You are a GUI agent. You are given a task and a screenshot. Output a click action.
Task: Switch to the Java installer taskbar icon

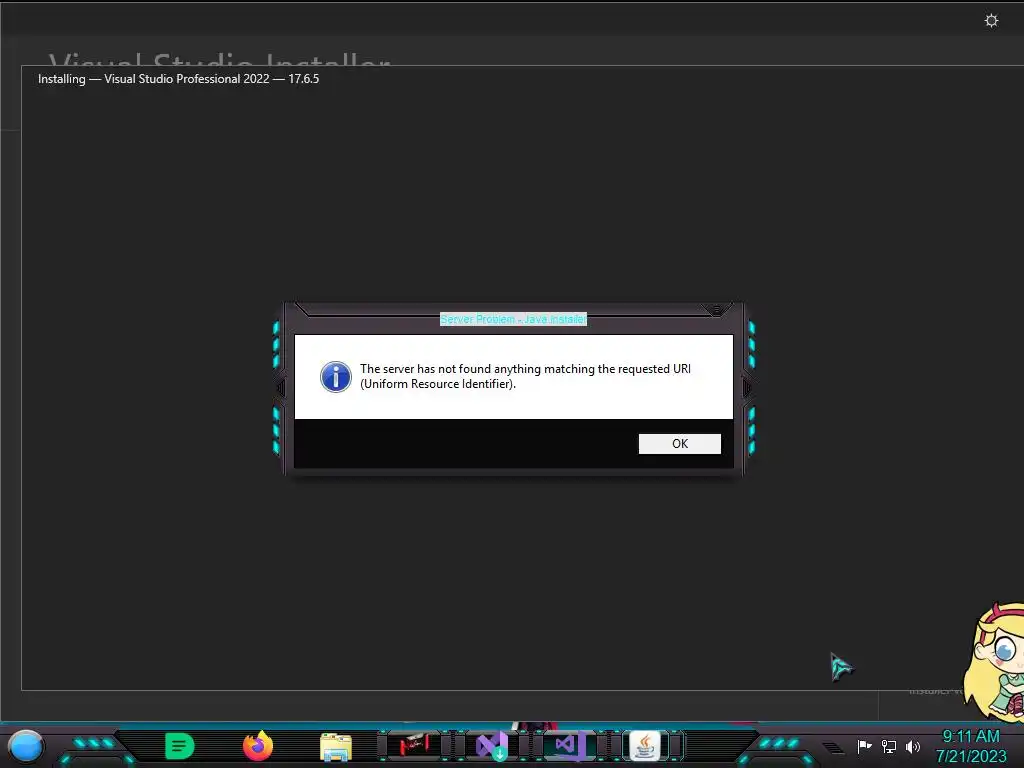tap(645, 746)
